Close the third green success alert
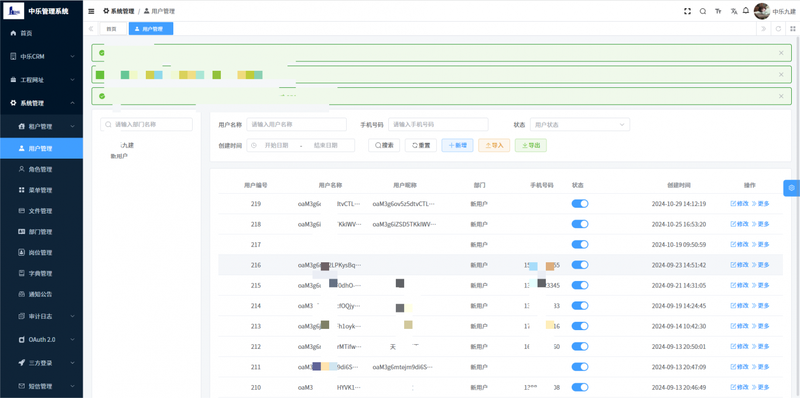Viewport: 800px width, 398px height. pyautogui.click(x=781, y=96)
